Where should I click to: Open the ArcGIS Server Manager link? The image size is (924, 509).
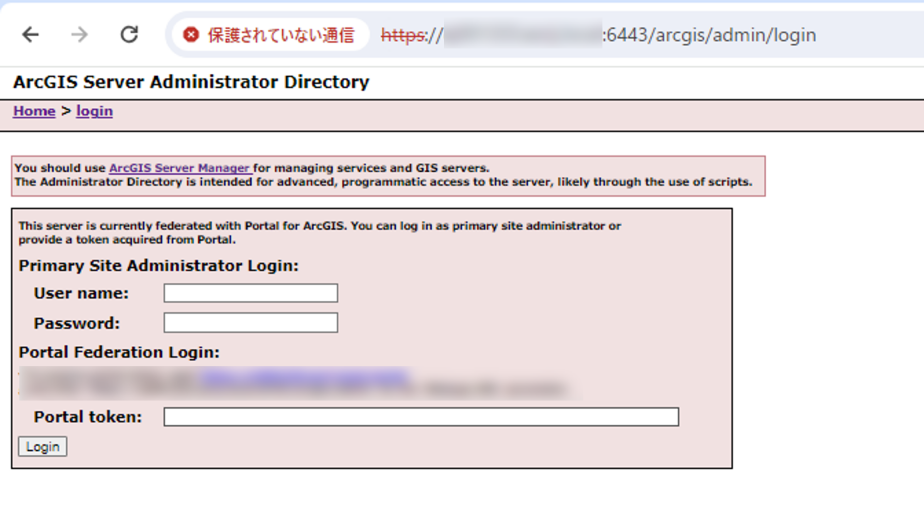(180, 168)
